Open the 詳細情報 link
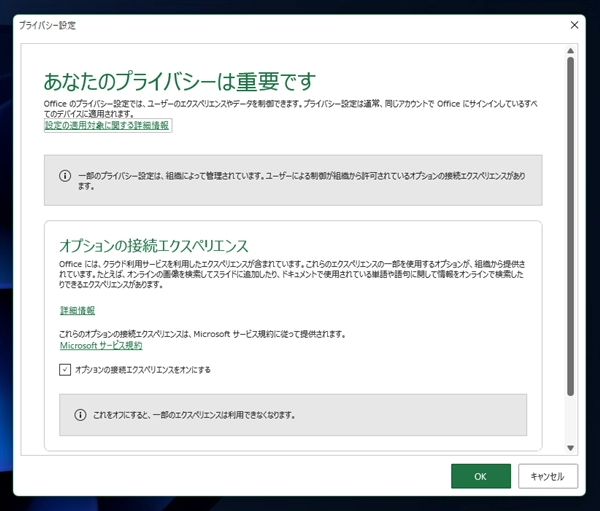Screen dimensions: 600x511 point(77,310)
